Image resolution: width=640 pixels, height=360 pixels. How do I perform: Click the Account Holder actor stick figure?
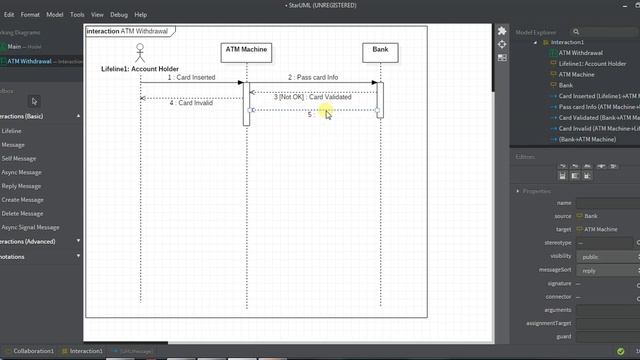point(140,53)
